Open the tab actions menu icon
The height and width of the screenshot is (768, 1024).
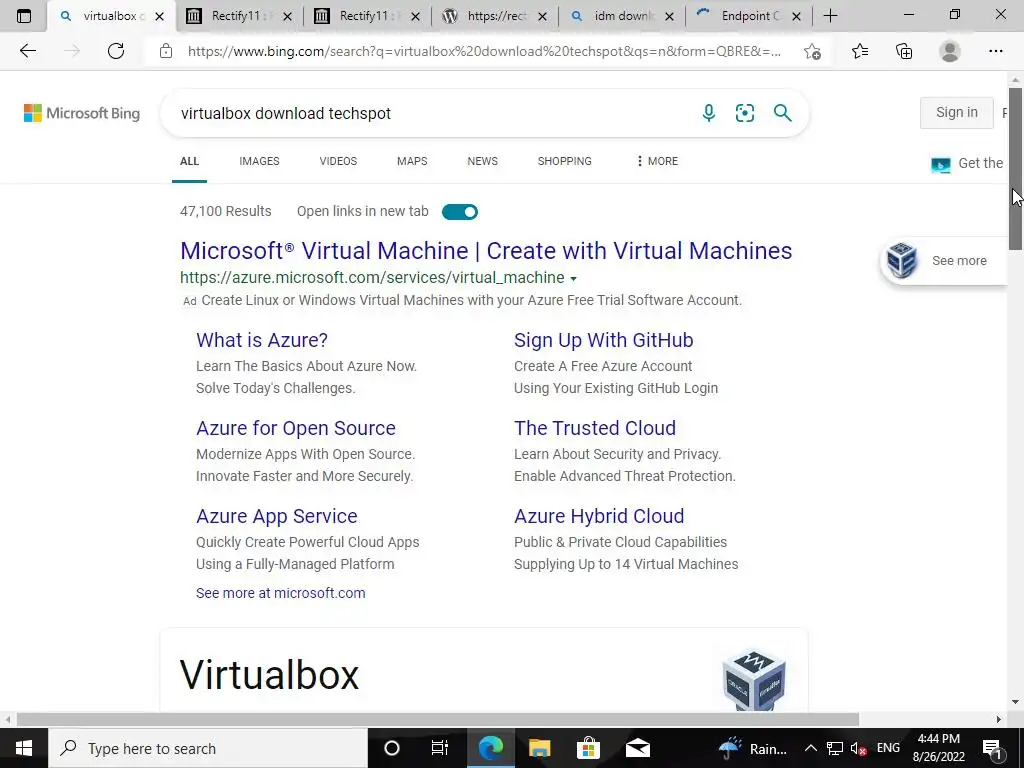click(24, 16)
